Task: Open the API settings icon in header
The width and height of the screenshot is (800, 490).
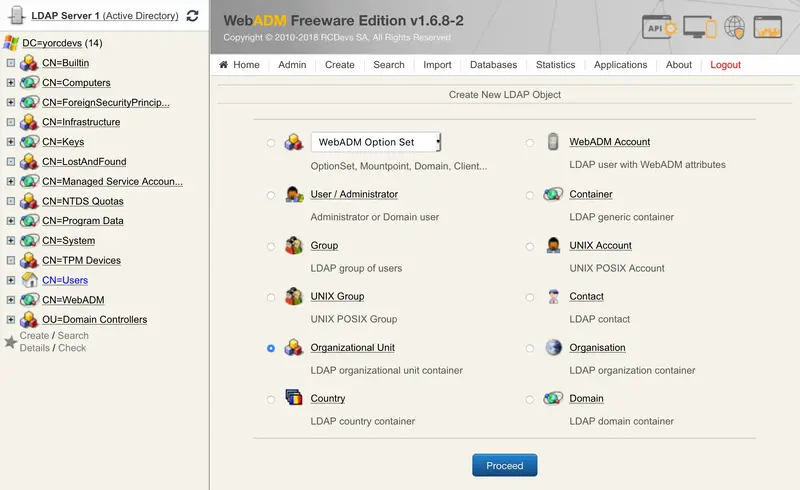Action: pos(659,27)
